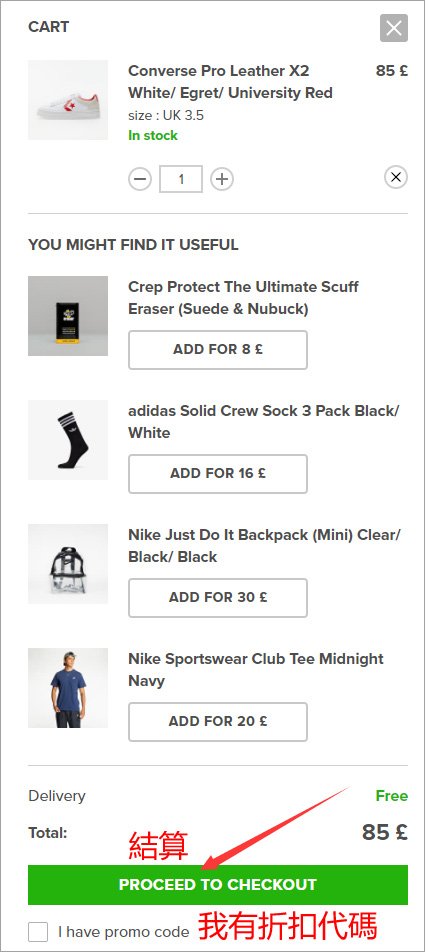This screenshot has width=425, height=952.
Task: Increase Converse quantity with plus icon
Action: [222, 179]
